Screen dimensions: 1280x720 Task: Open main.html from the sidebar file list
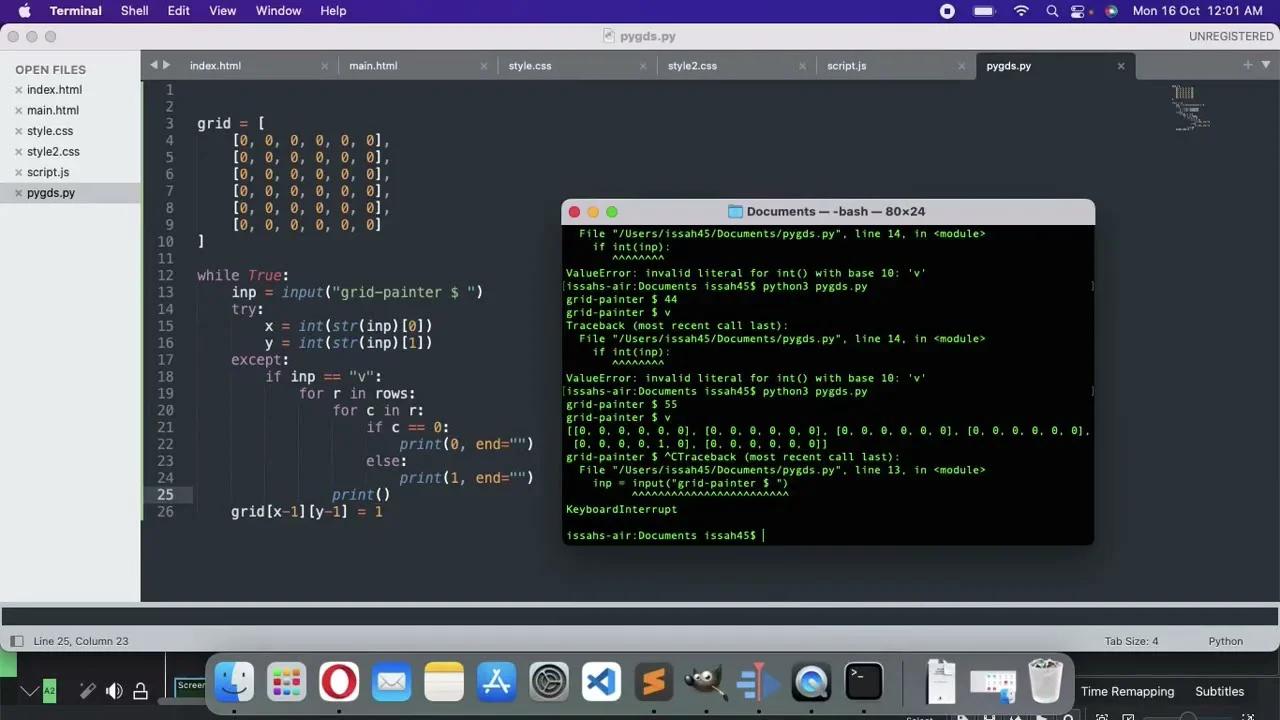click(53, 111)
